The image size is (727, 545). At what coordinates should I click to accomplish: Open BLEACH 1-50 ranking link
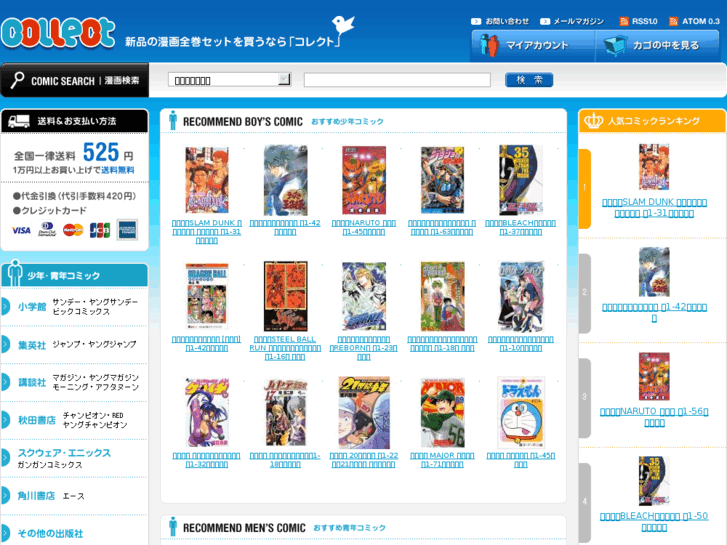coord(654,522)
